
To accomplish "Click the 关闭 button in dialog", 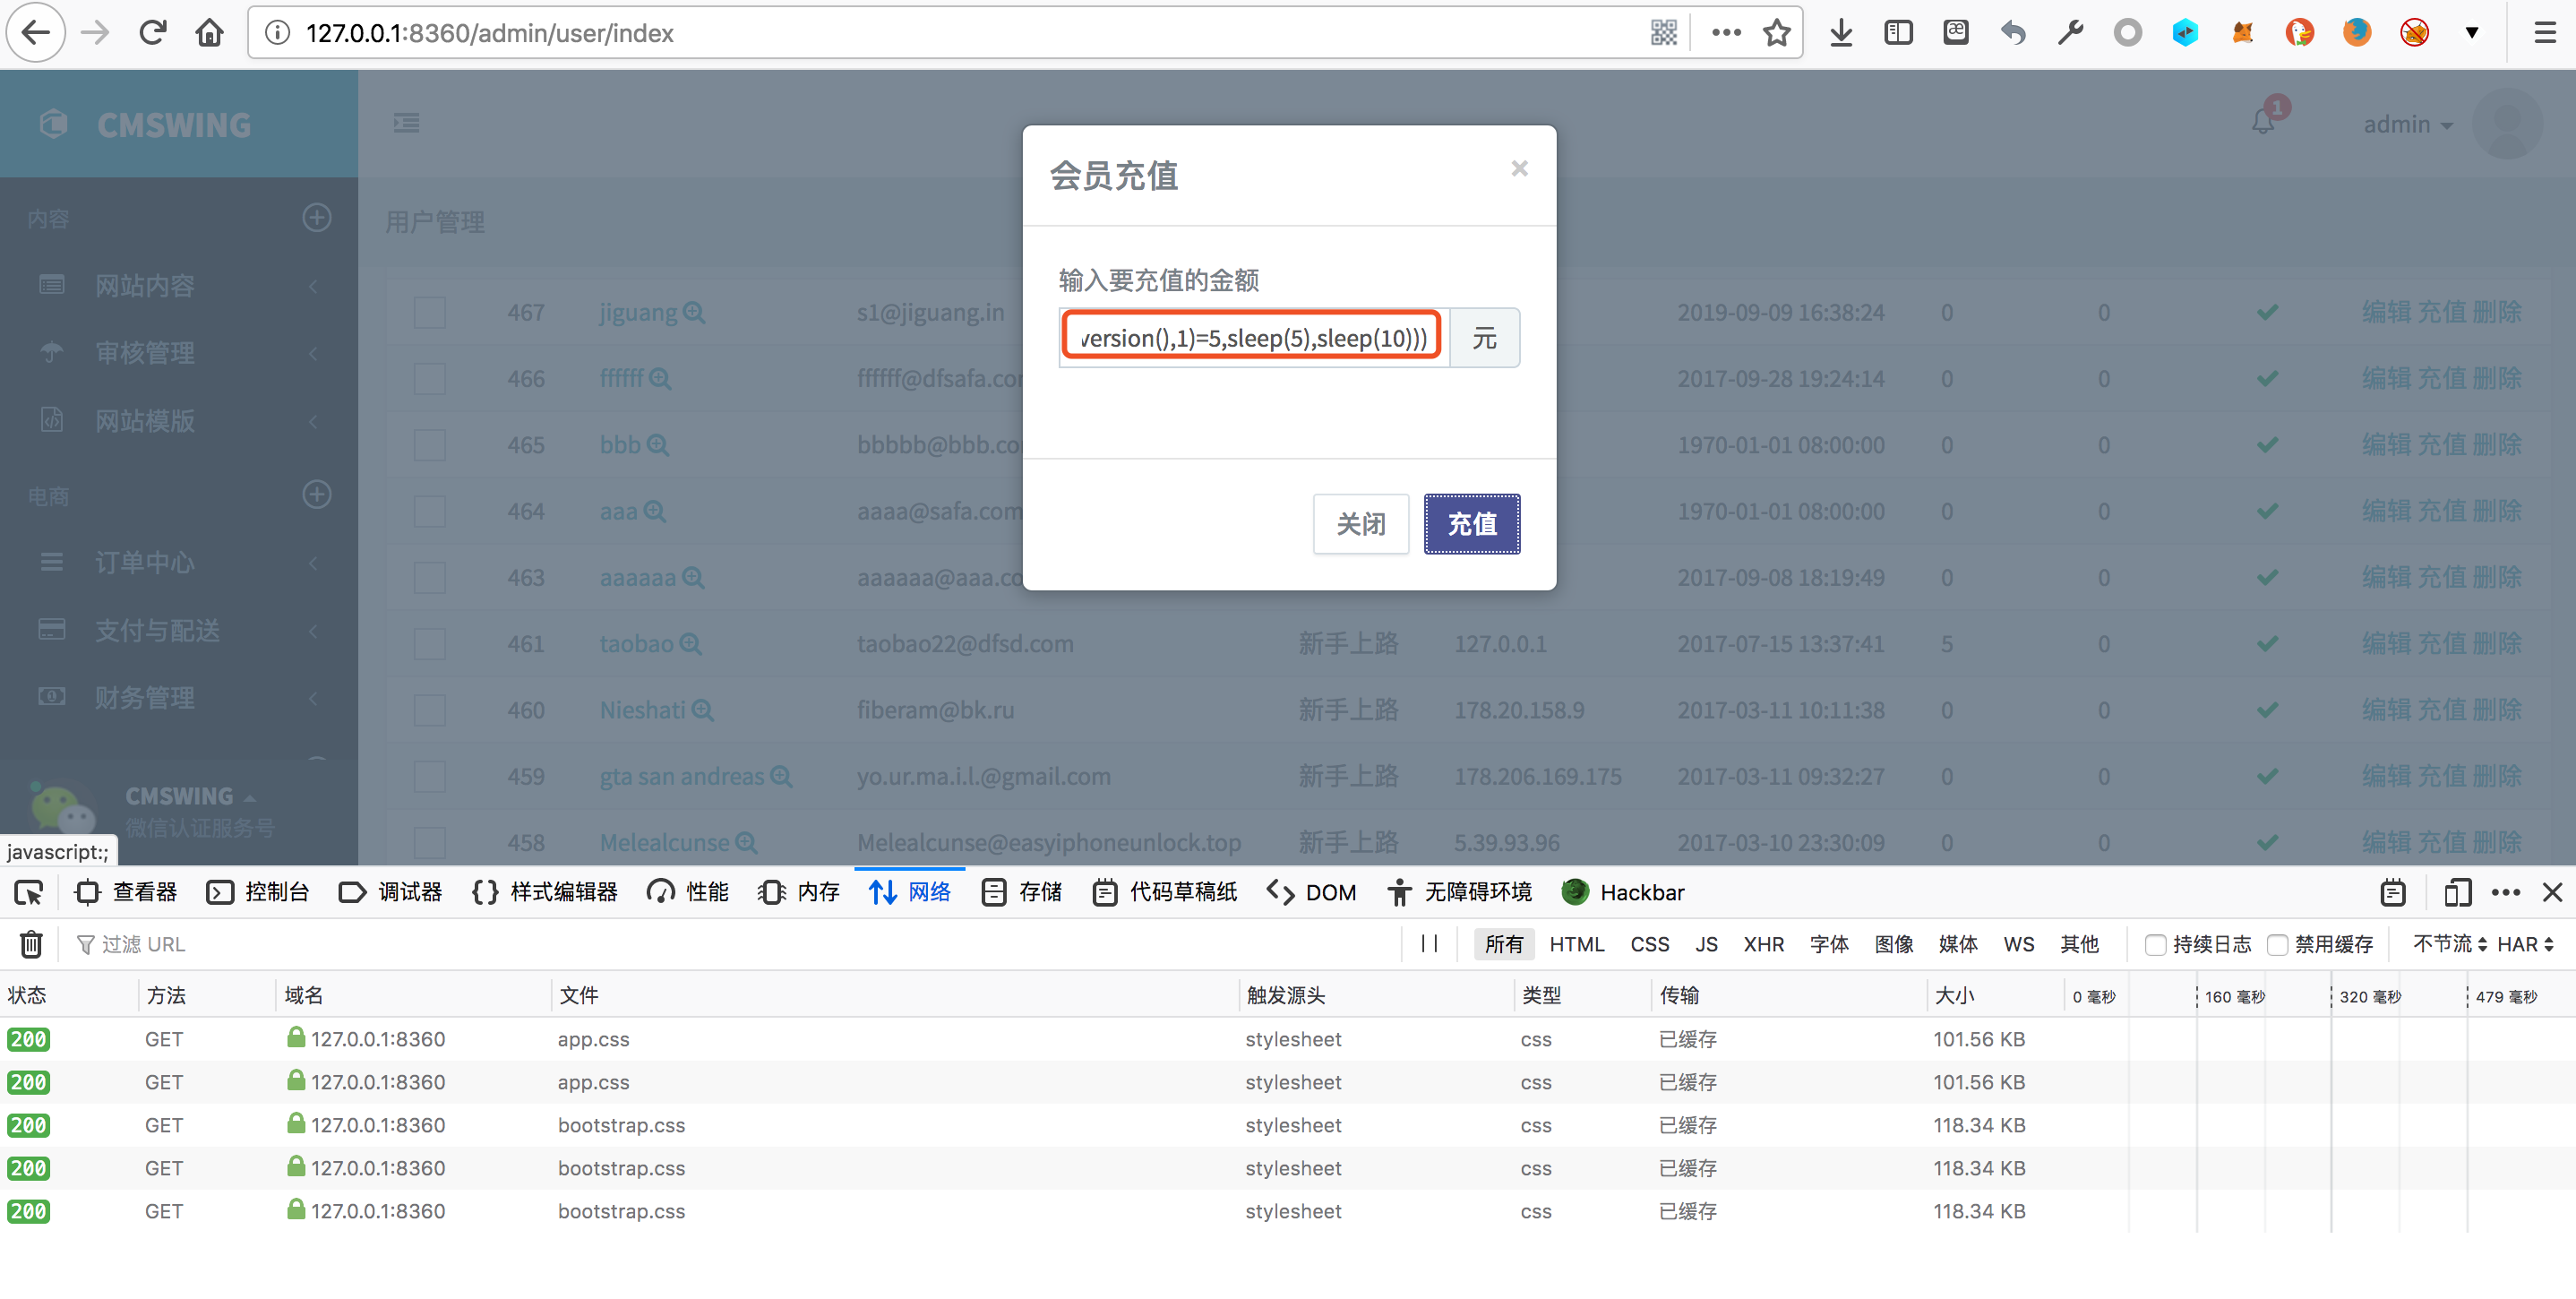I will [1360, 524].
